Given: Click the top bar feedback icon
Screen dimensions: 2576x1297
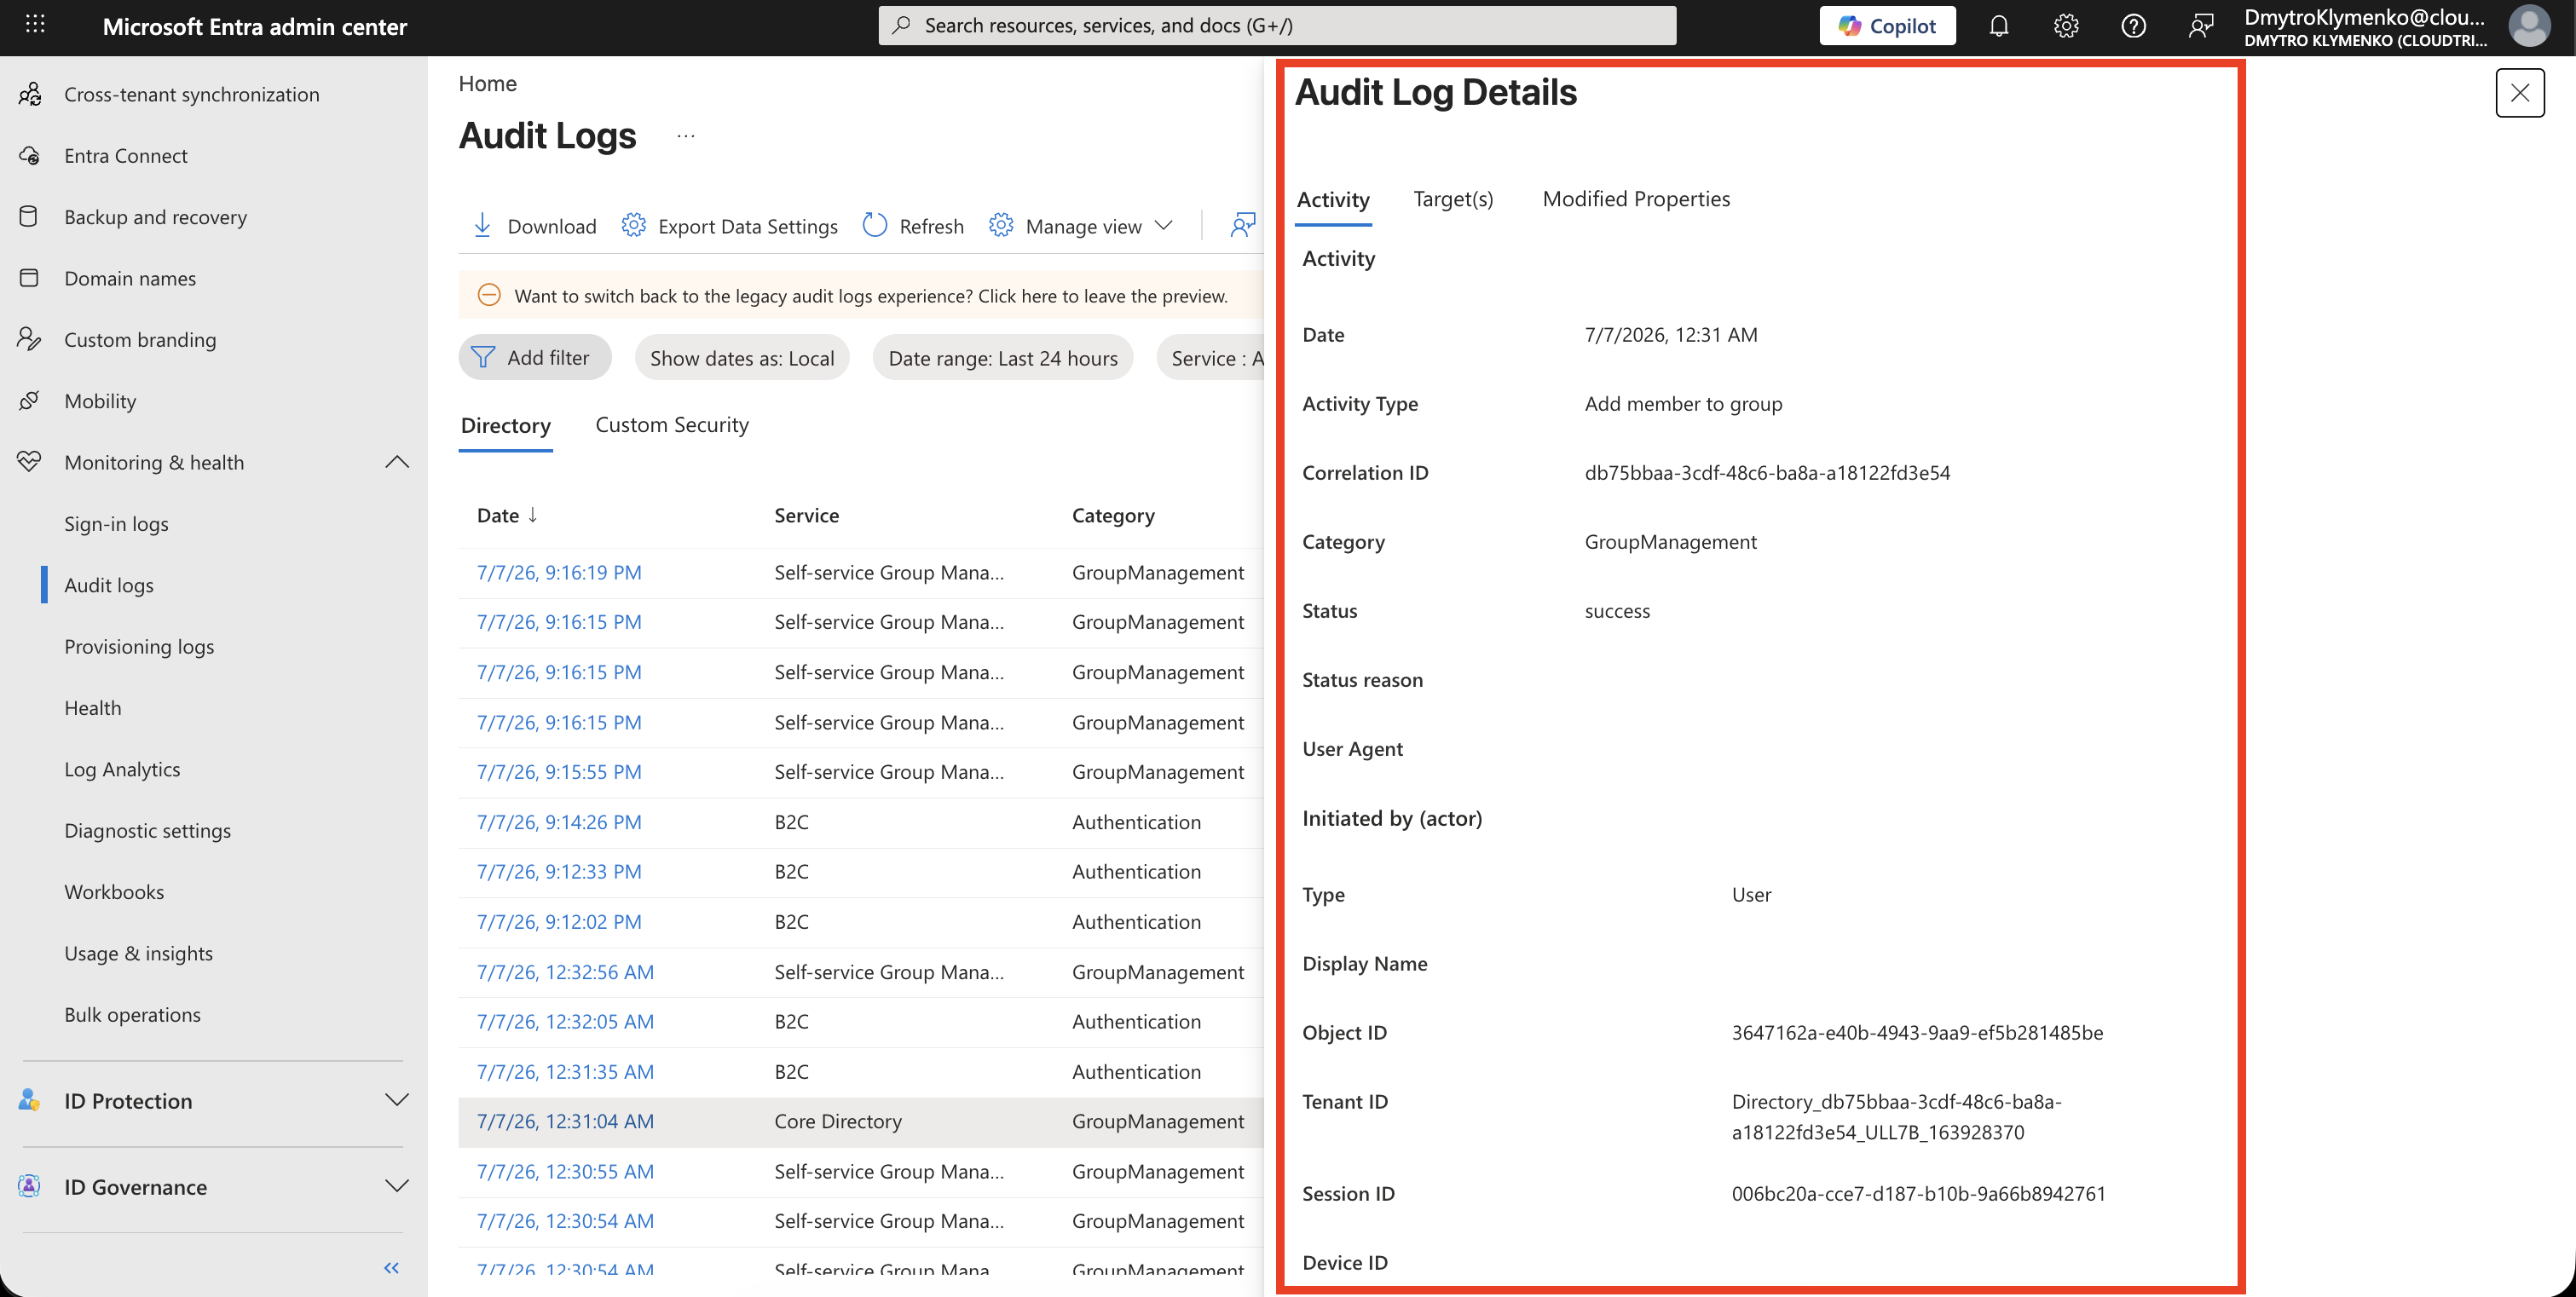Looking at the screenshot, I should [2200, 26].
